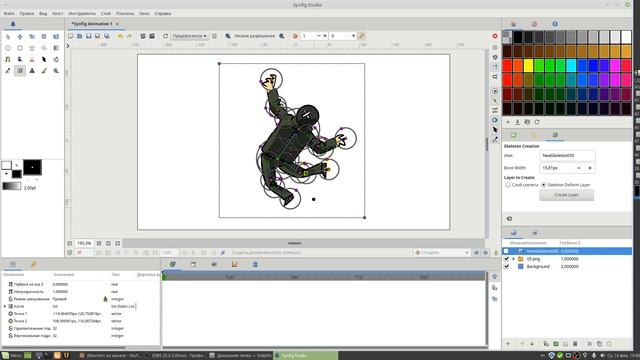The height and width of the screenshot is (360, 640).
Task: Select the Mirror tool
Action: (56, 37)
